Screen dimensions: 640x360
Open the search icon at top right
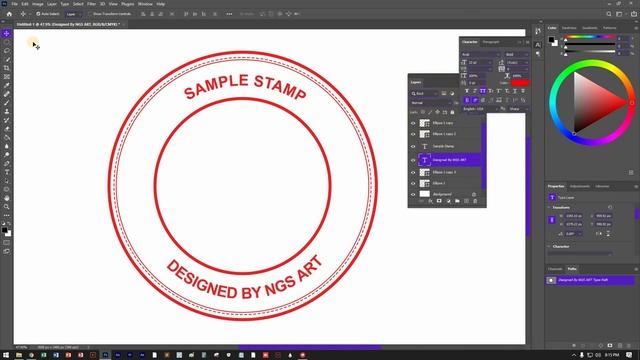click(609, 14)
